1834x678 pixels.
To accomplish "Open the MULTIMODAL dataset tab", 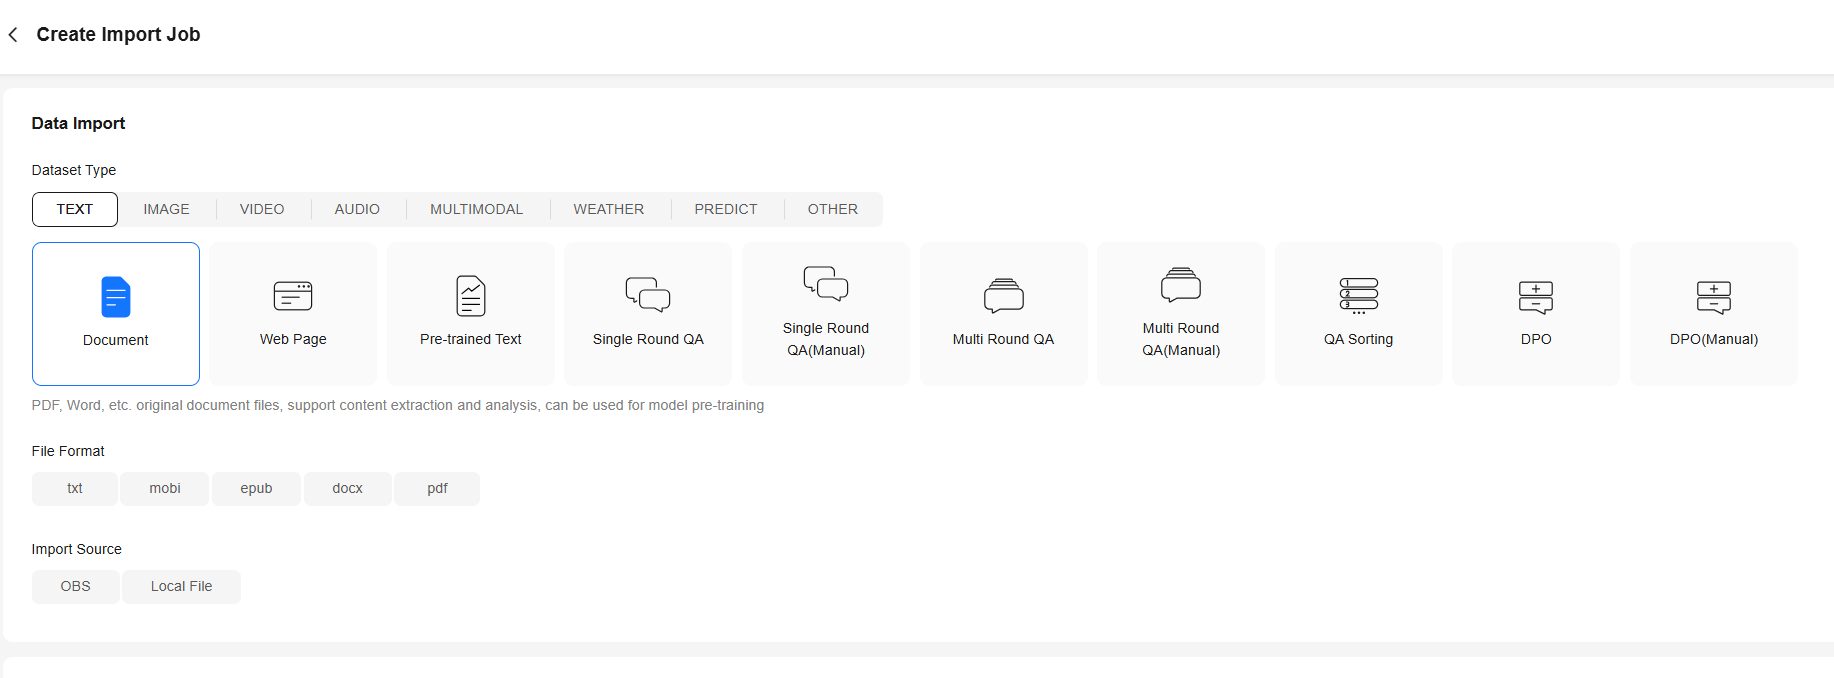I will tap(476, 209).
